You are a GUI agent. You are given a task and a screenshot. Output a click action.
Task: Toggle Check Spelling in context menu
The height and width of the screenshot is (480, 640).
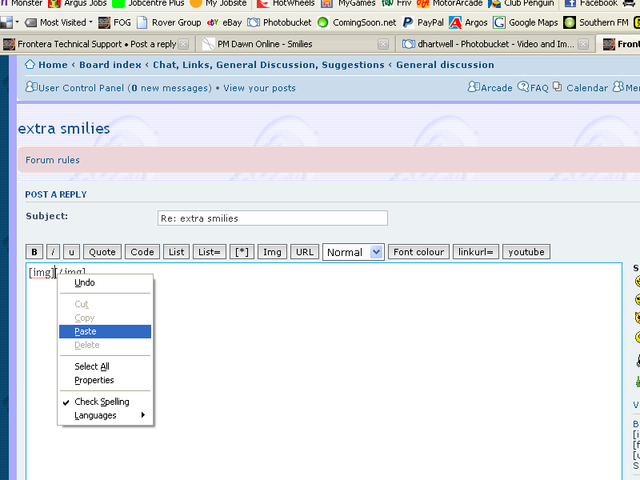pos(101,402)
